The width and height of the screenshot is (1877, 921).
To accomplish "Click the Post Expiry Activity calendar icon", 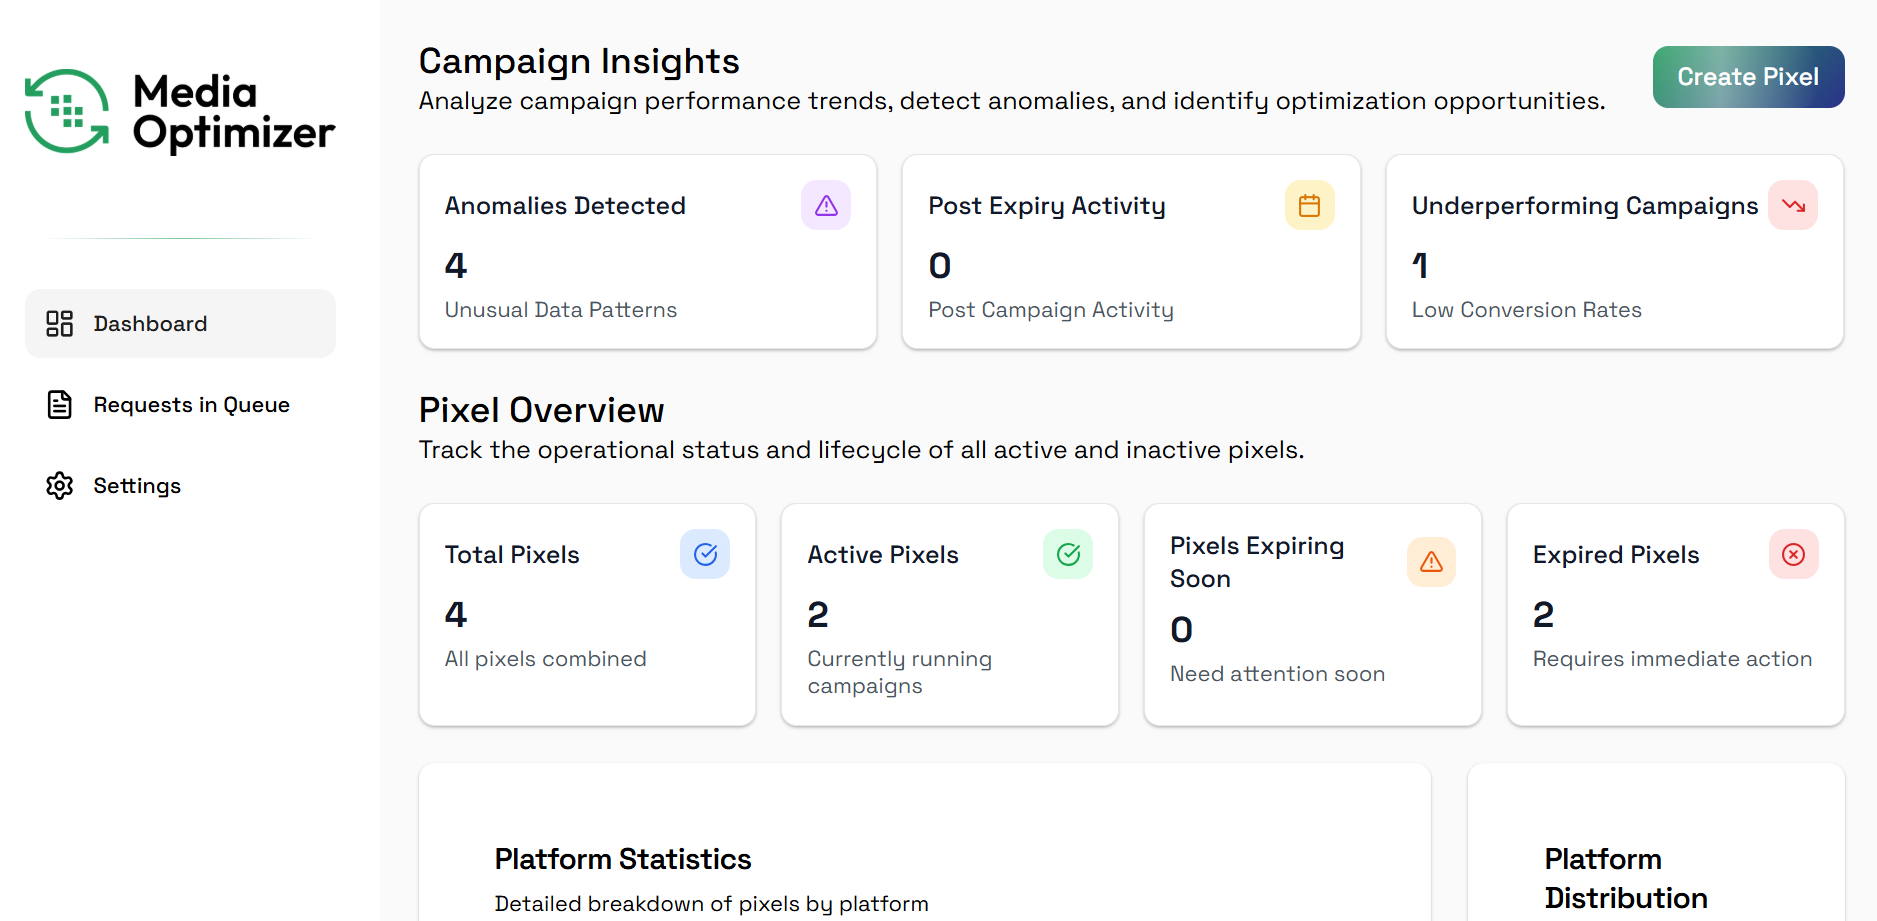I will click(x=1309, y=206).
